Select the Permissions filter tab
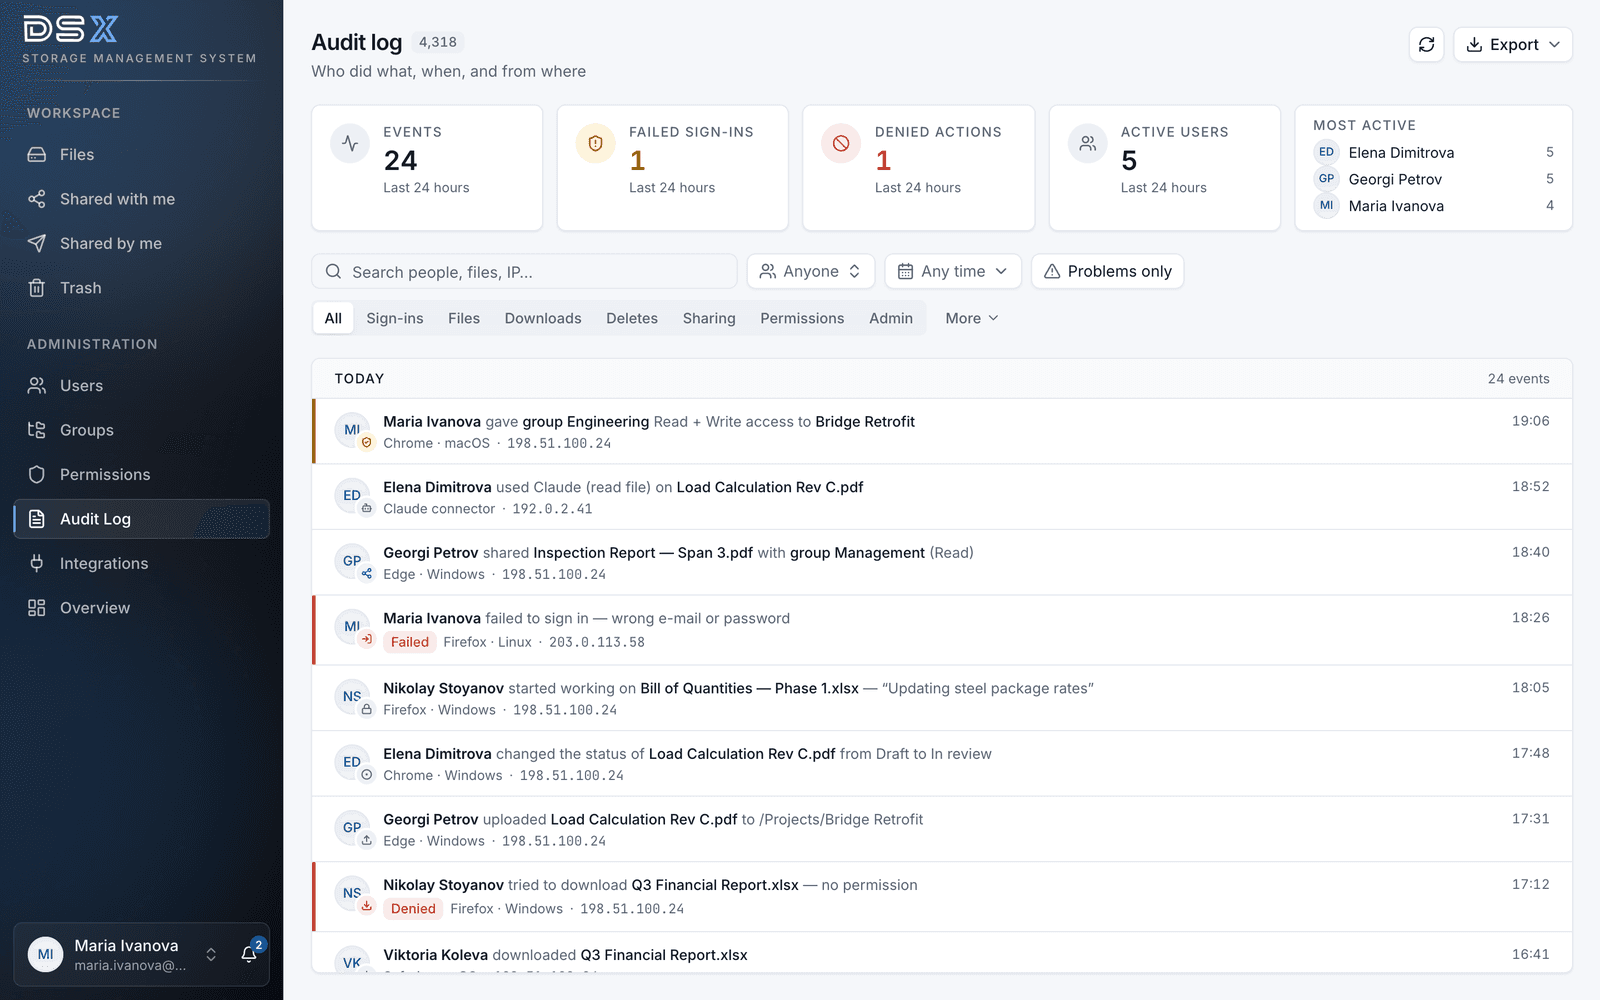The height and width of the screenshot is (1000, 1600). click(x=802, y=318)
